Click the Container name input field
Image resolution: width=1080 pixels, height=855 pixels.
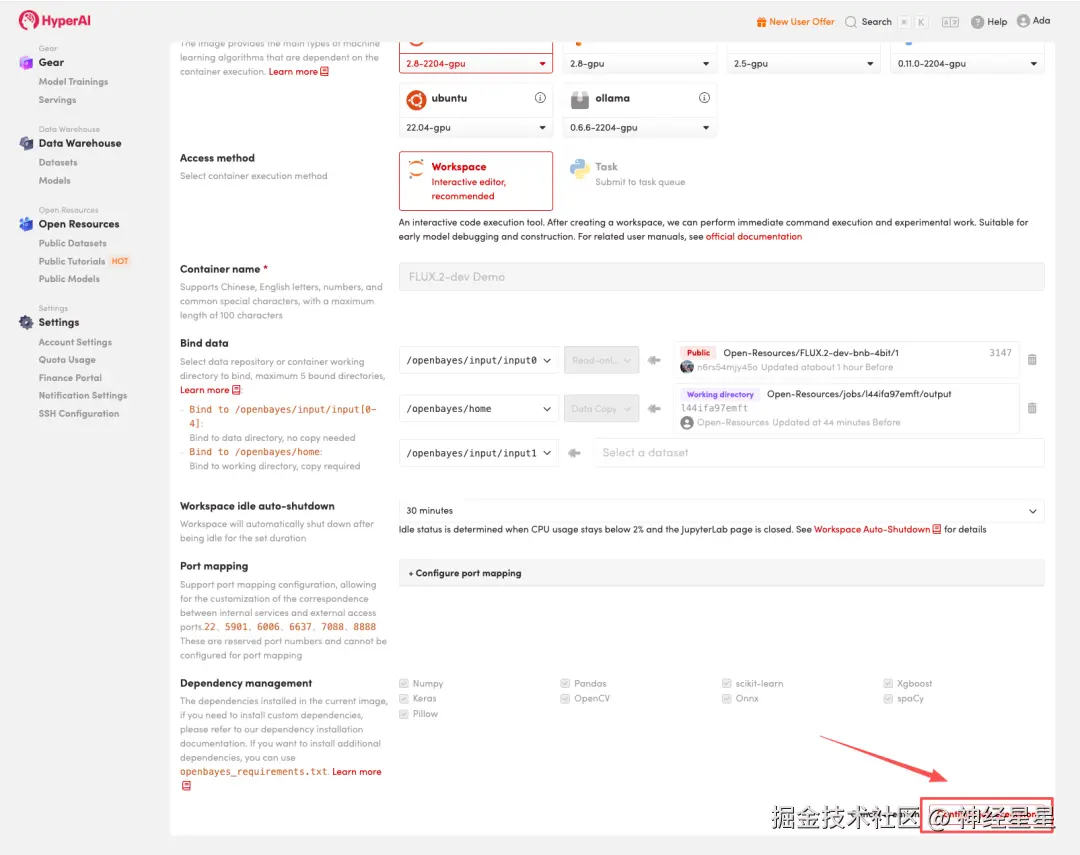point(721,277)
